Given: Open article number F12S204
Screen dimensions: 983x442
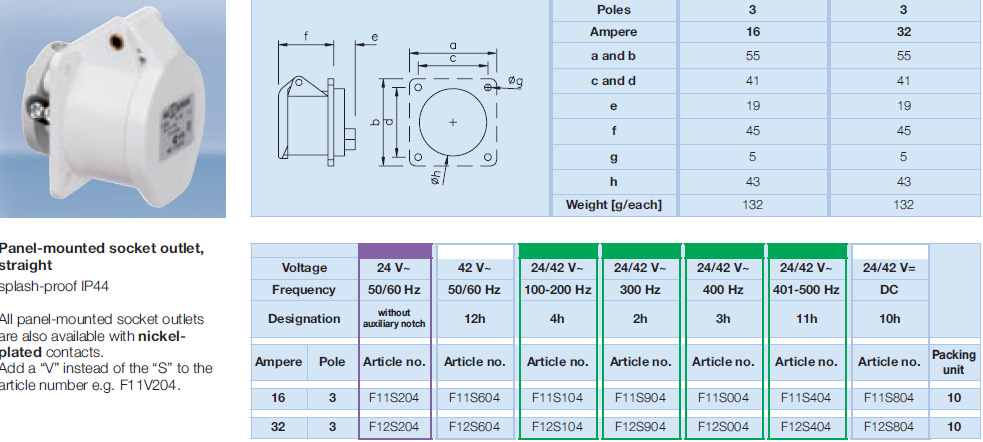Looking at the screenshot, I should coord(395,426).
